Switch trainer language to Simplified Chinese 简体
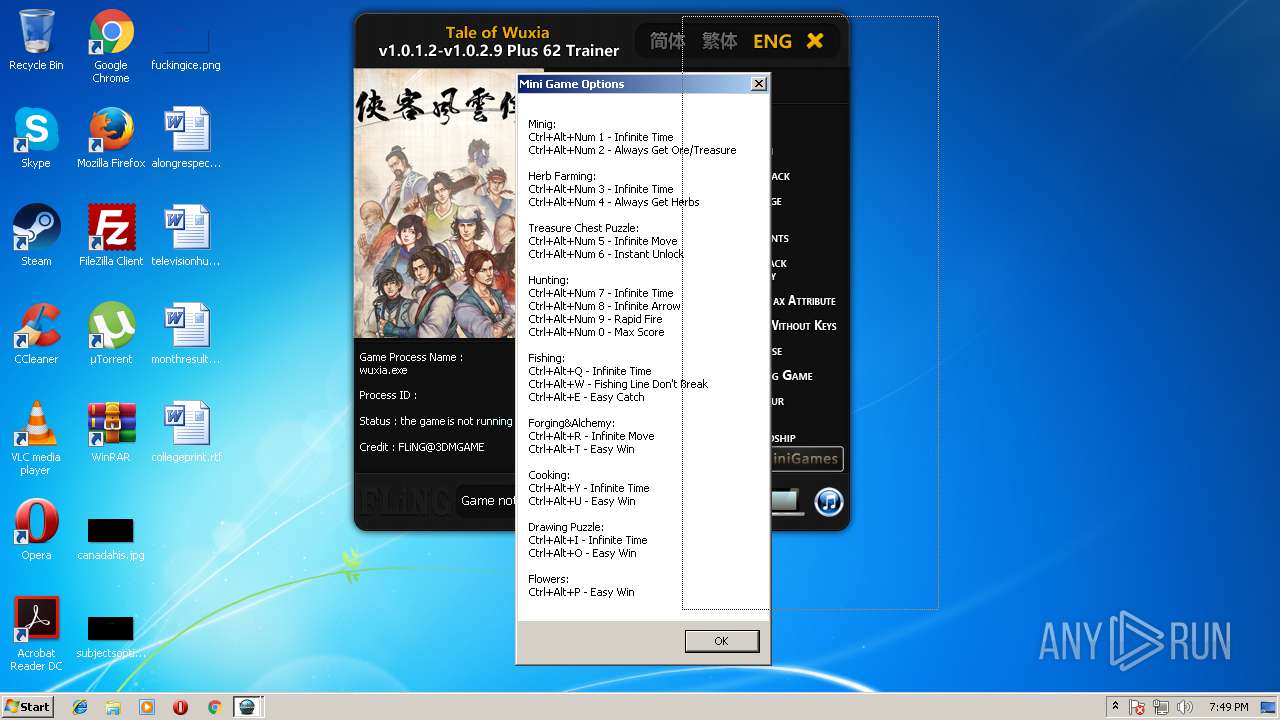1280x720 pixels. coord(667,41)
